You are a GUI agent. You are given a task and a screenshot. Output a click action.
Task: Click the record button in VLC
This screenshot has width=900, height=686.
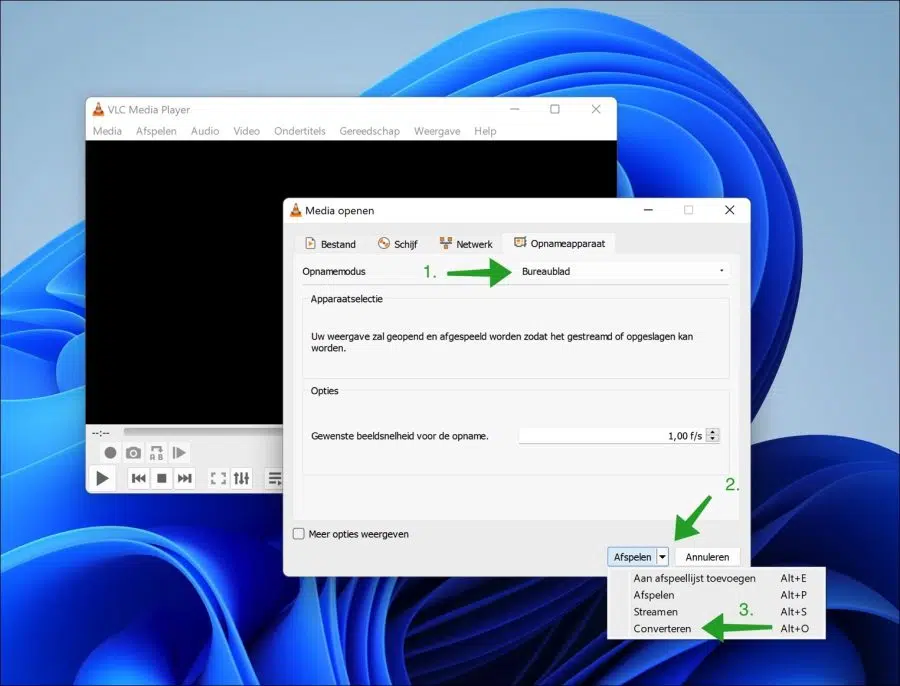click(110, 453)
